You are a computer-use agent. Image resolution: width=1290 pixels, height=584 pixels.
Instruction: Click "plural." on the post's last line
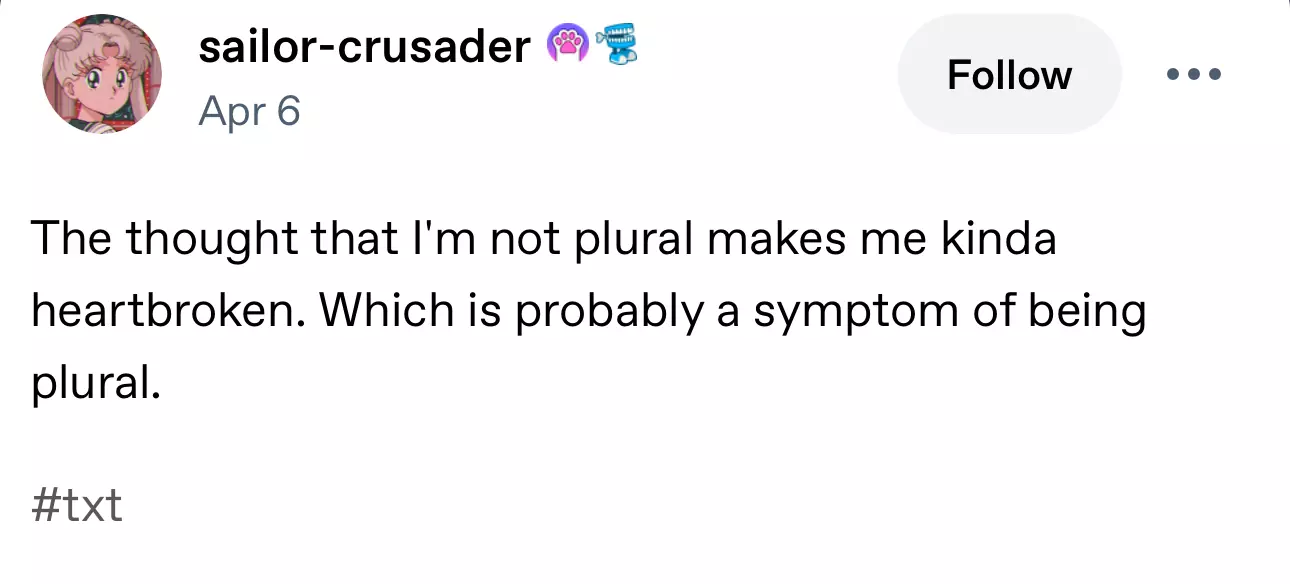coord(95,383)
